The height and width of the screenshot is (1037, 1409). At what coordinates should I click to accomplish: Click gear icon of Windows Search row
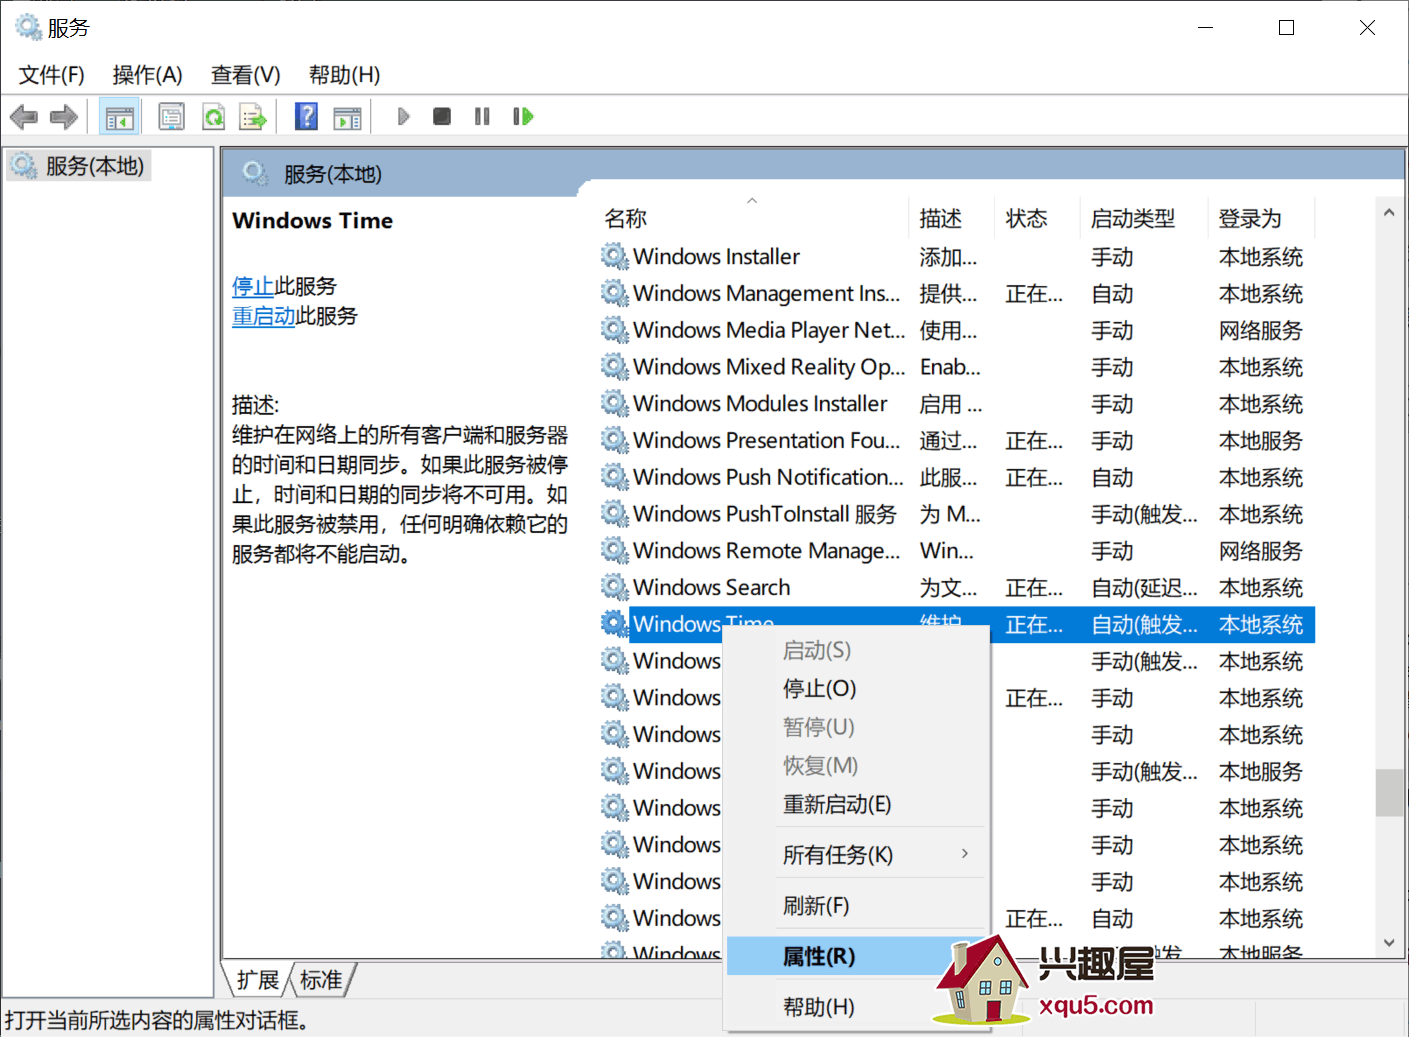(614, 588)
